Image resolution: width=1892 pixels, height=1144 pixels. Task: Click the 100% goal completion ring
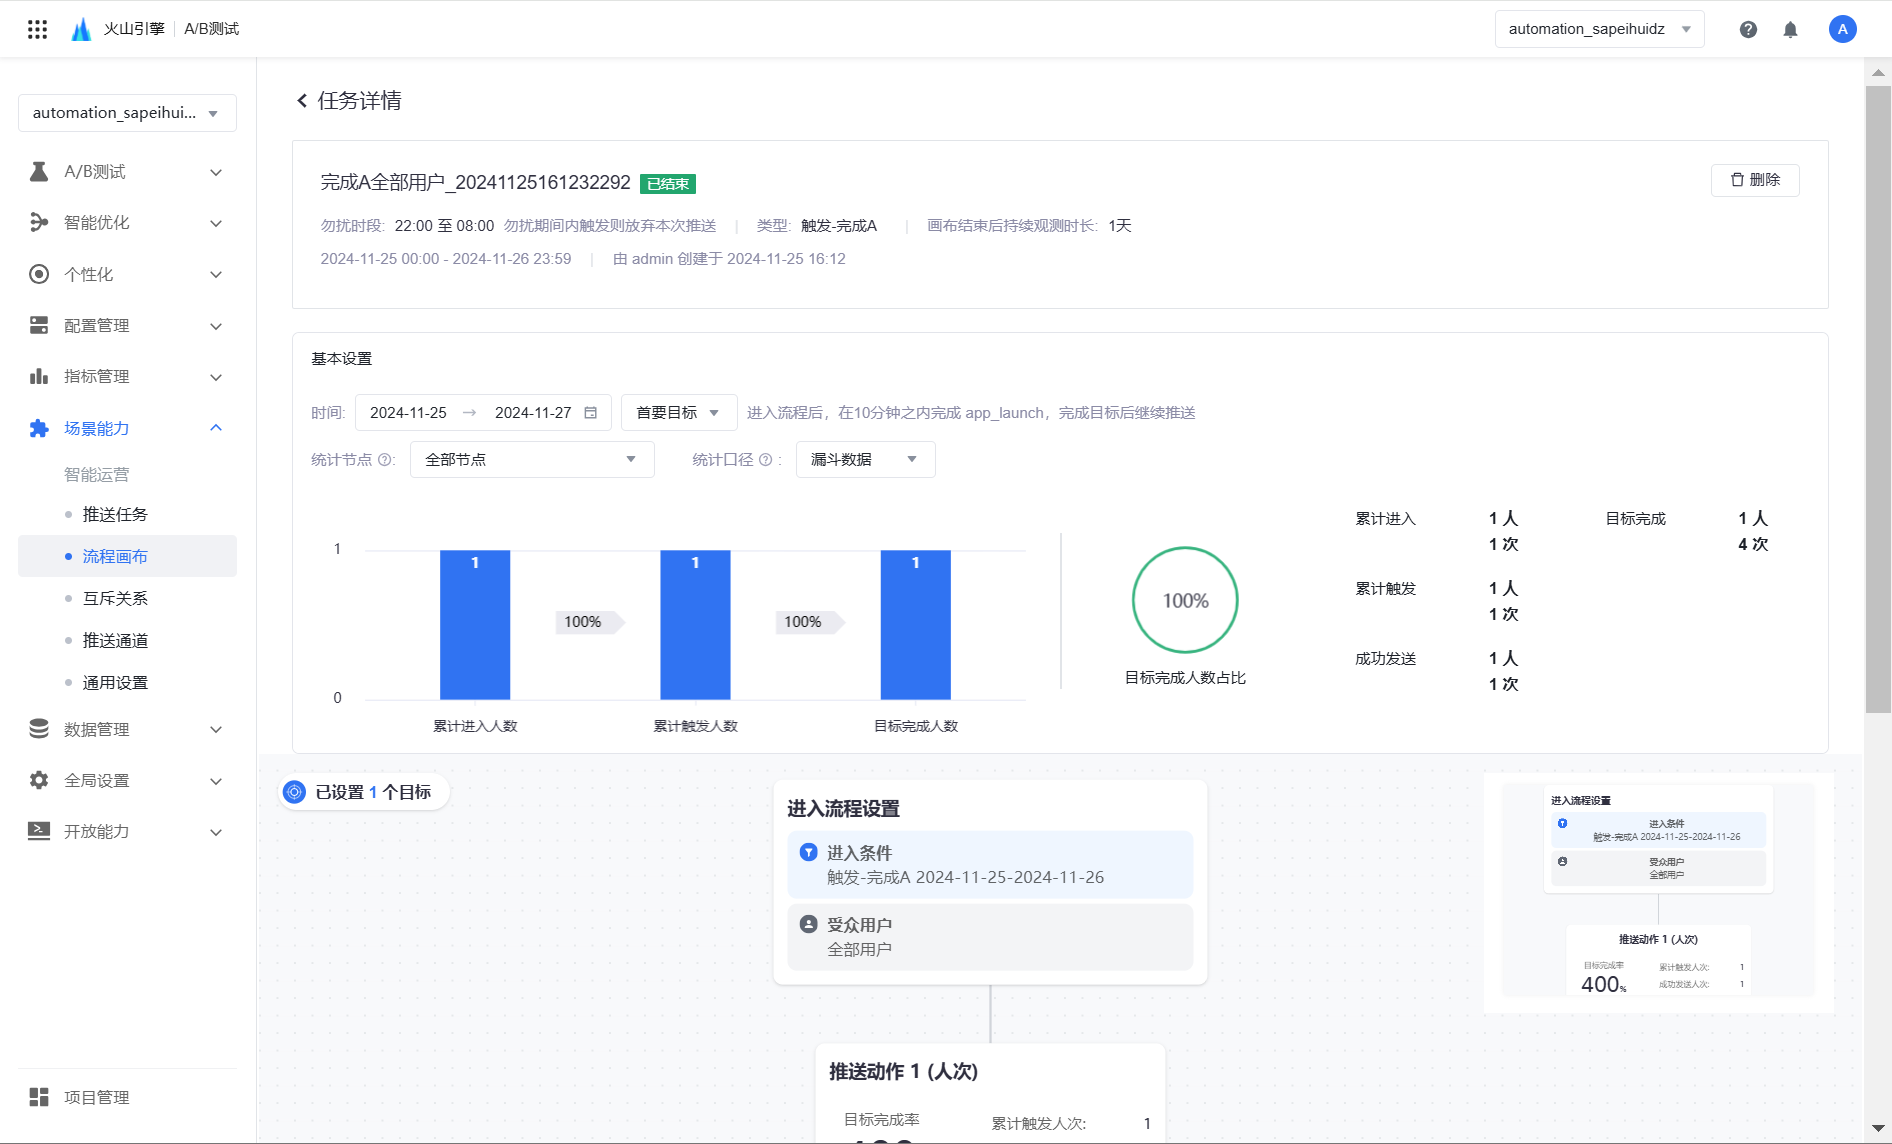pos(1185,600)
